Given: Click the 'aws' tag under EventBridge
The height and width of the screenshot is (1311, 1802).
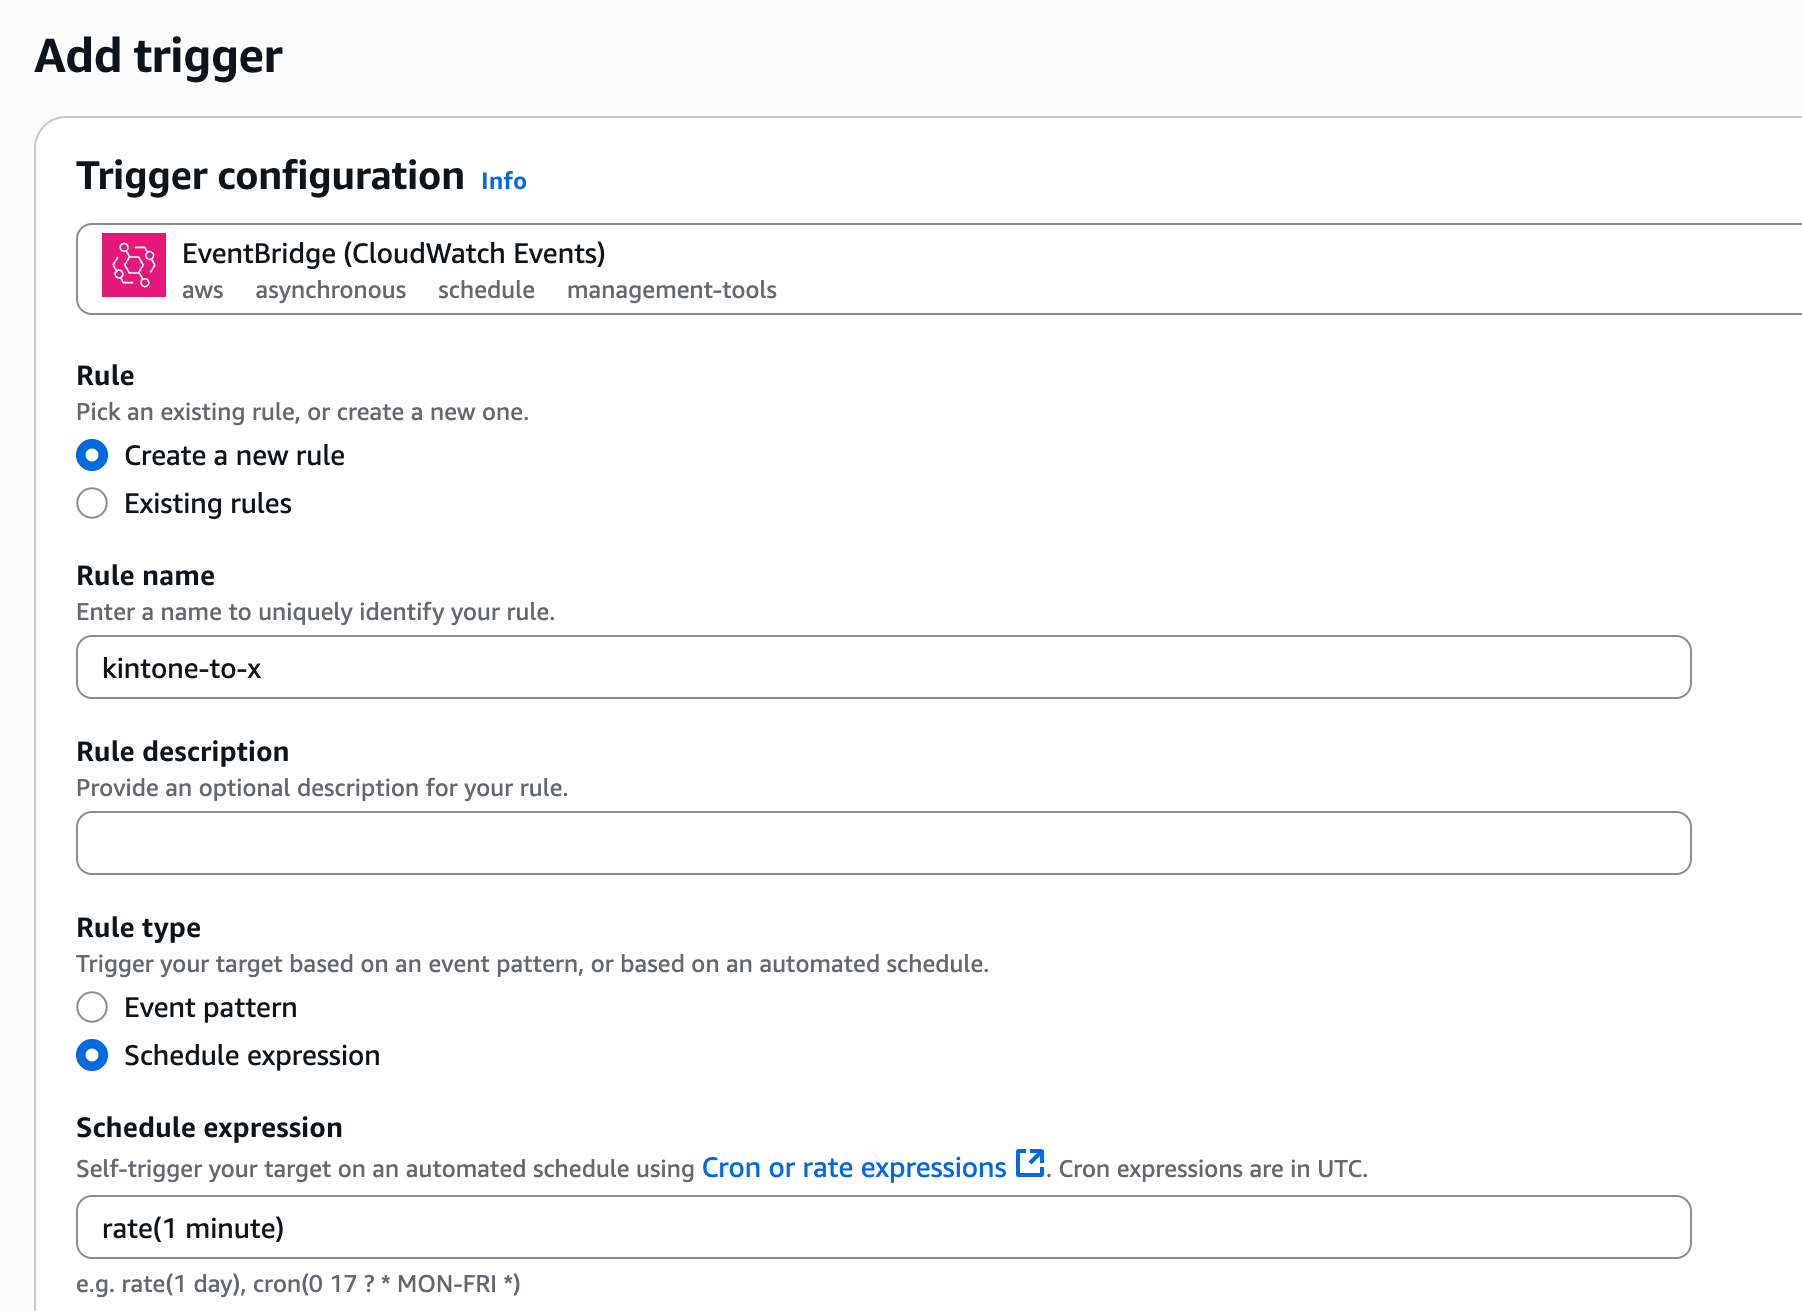Looking at the screenshot, I should (x=203, y=290).
